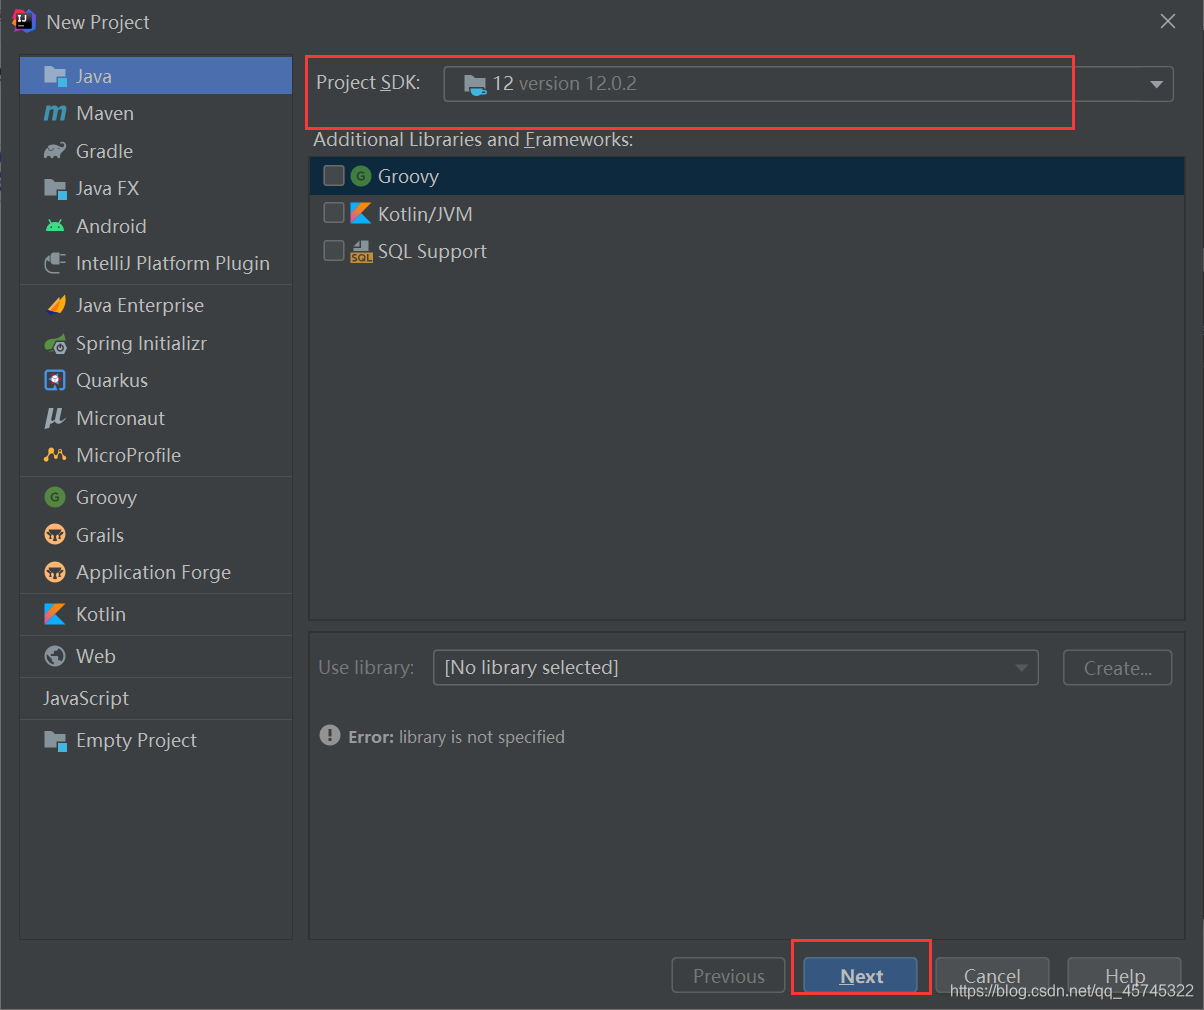Screen dimensions: 1204x1010
Task: Click the Kotlin icon in sidebar
Action: point(55,614)
